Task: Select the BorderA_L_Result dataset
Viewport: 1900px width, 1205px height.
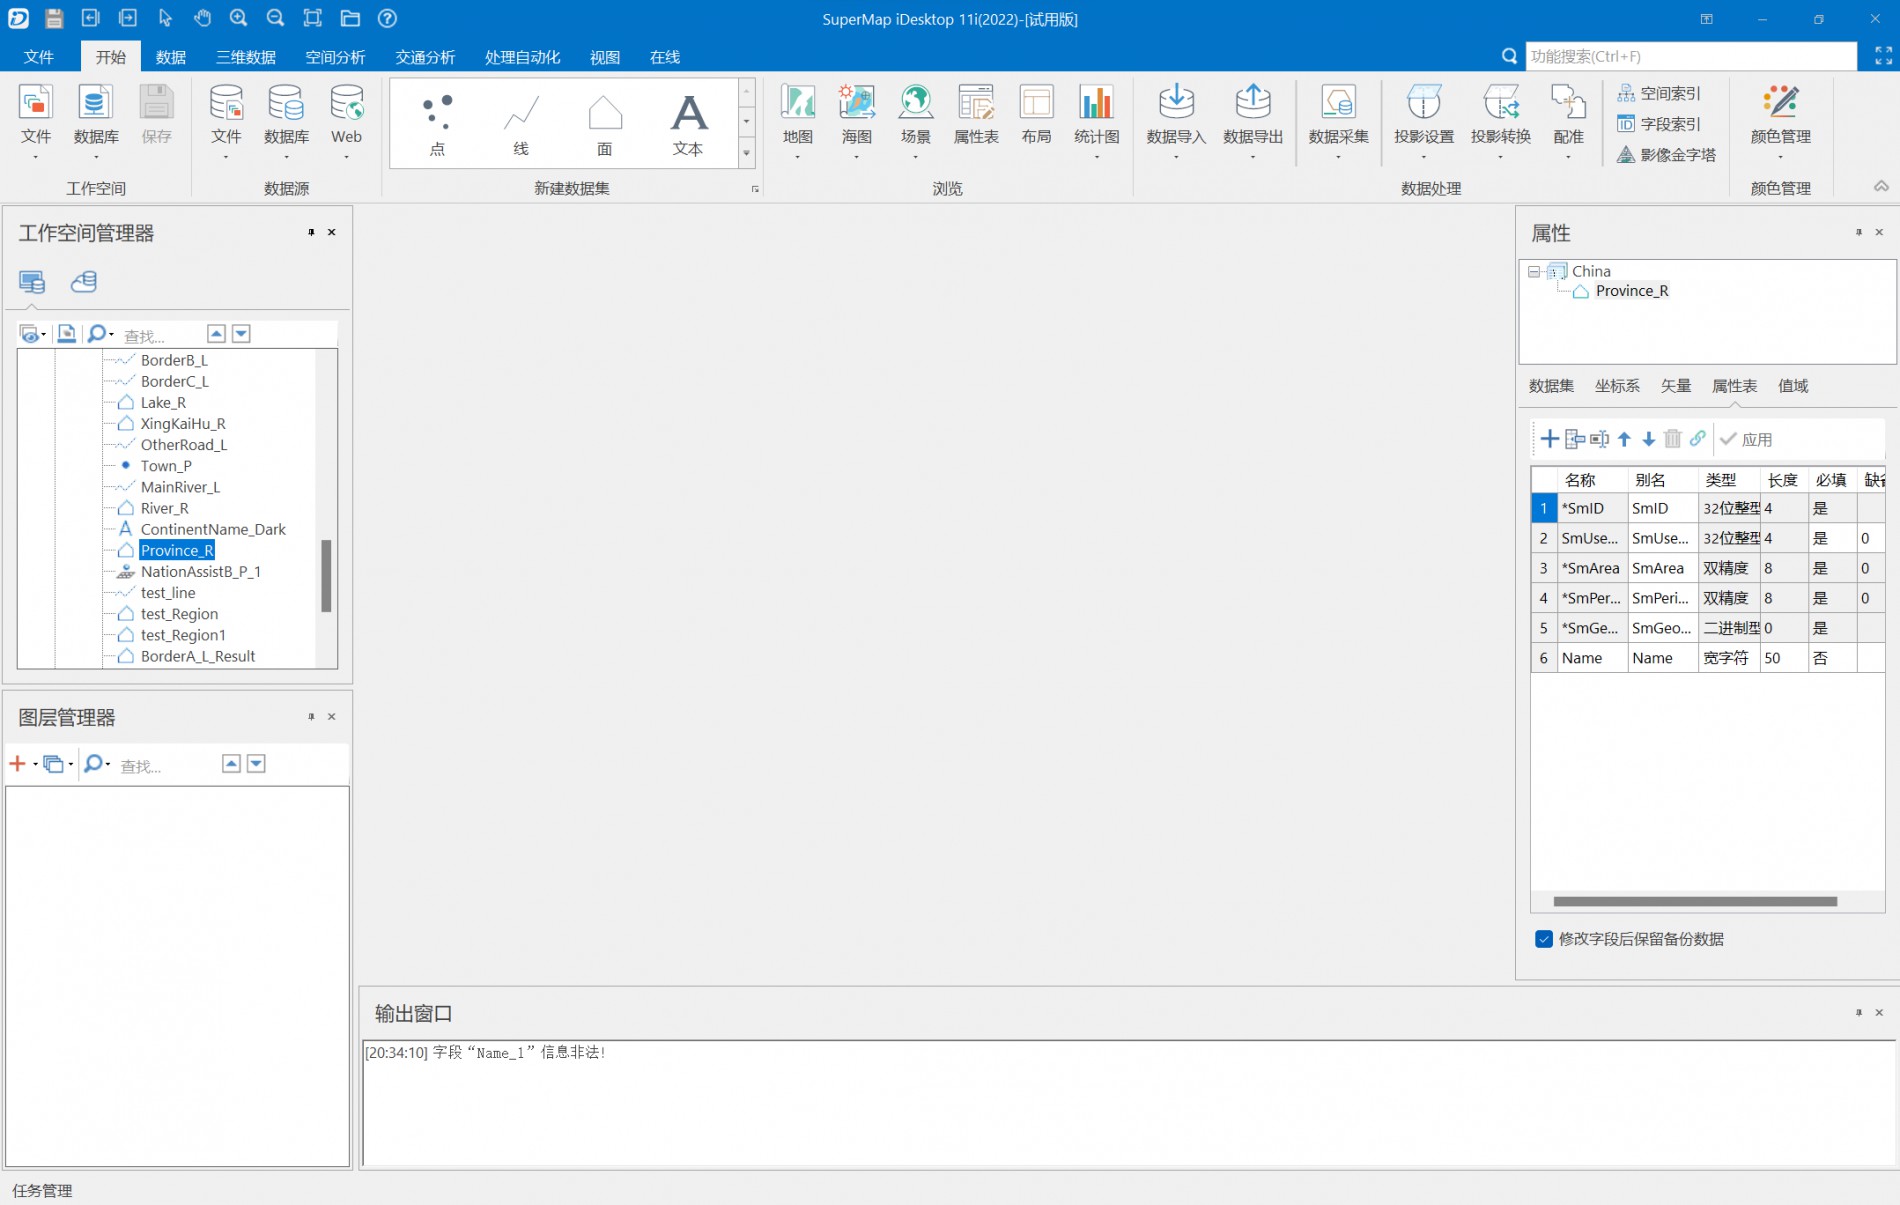Action: pos(198,657)
